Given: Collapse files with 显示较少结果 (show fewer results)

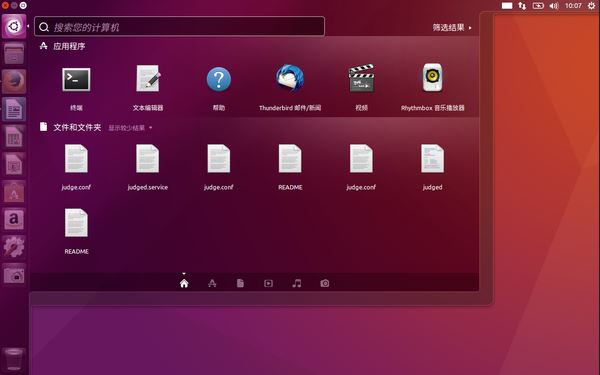Looking at the screenshot, I should coord(130,128).
